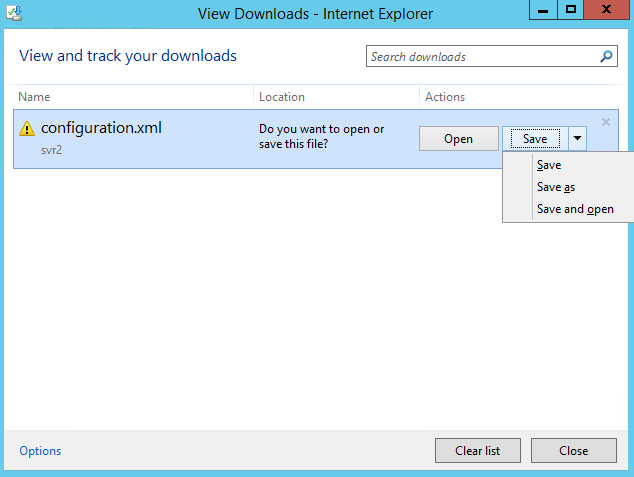Click the Actions column header
Viewport: 634px width, 477px height.
[x=445, y=97]
